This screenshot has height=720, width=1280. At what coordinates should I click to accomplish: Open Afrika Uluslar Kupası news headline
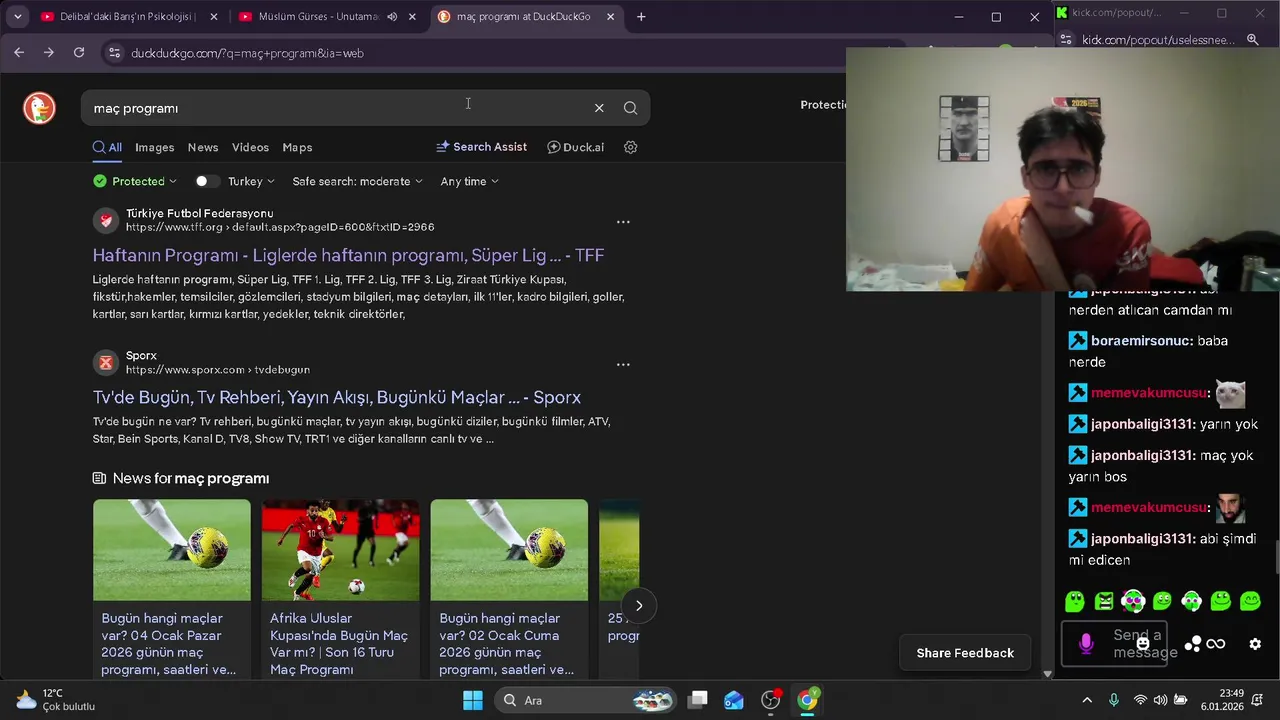coord(340,644)
